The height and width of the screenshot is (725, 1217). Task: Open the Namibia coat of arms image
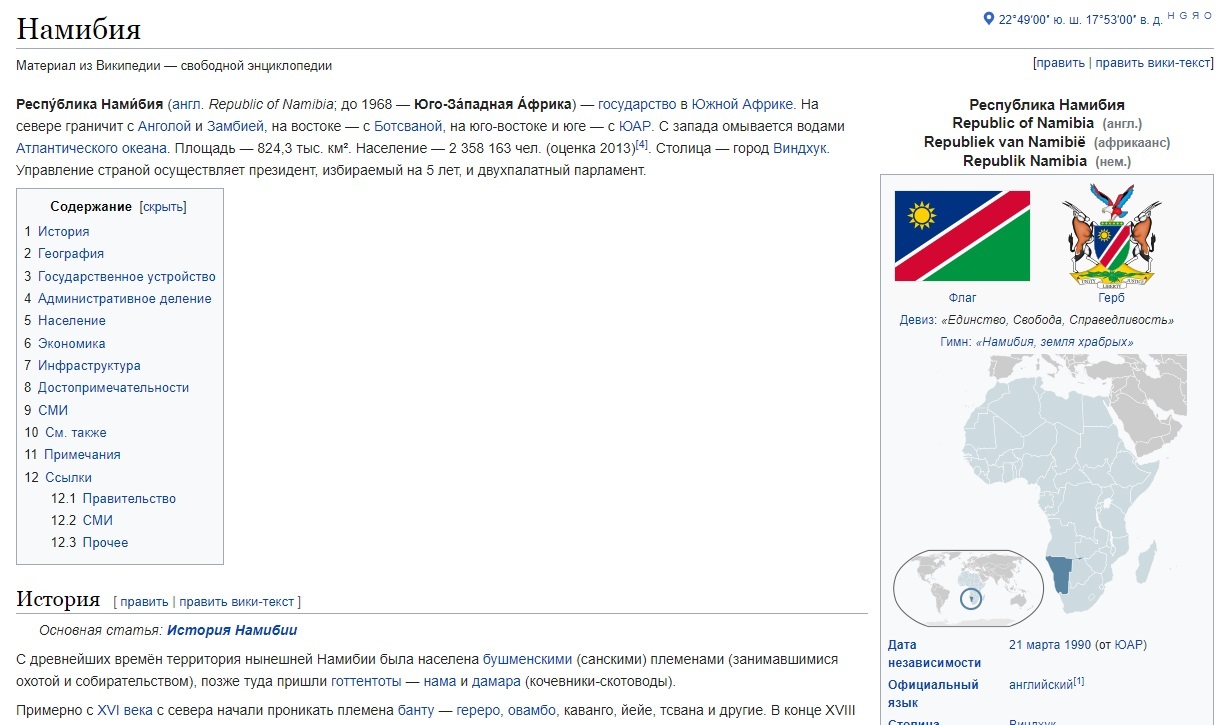click(x=1111, y=236)
